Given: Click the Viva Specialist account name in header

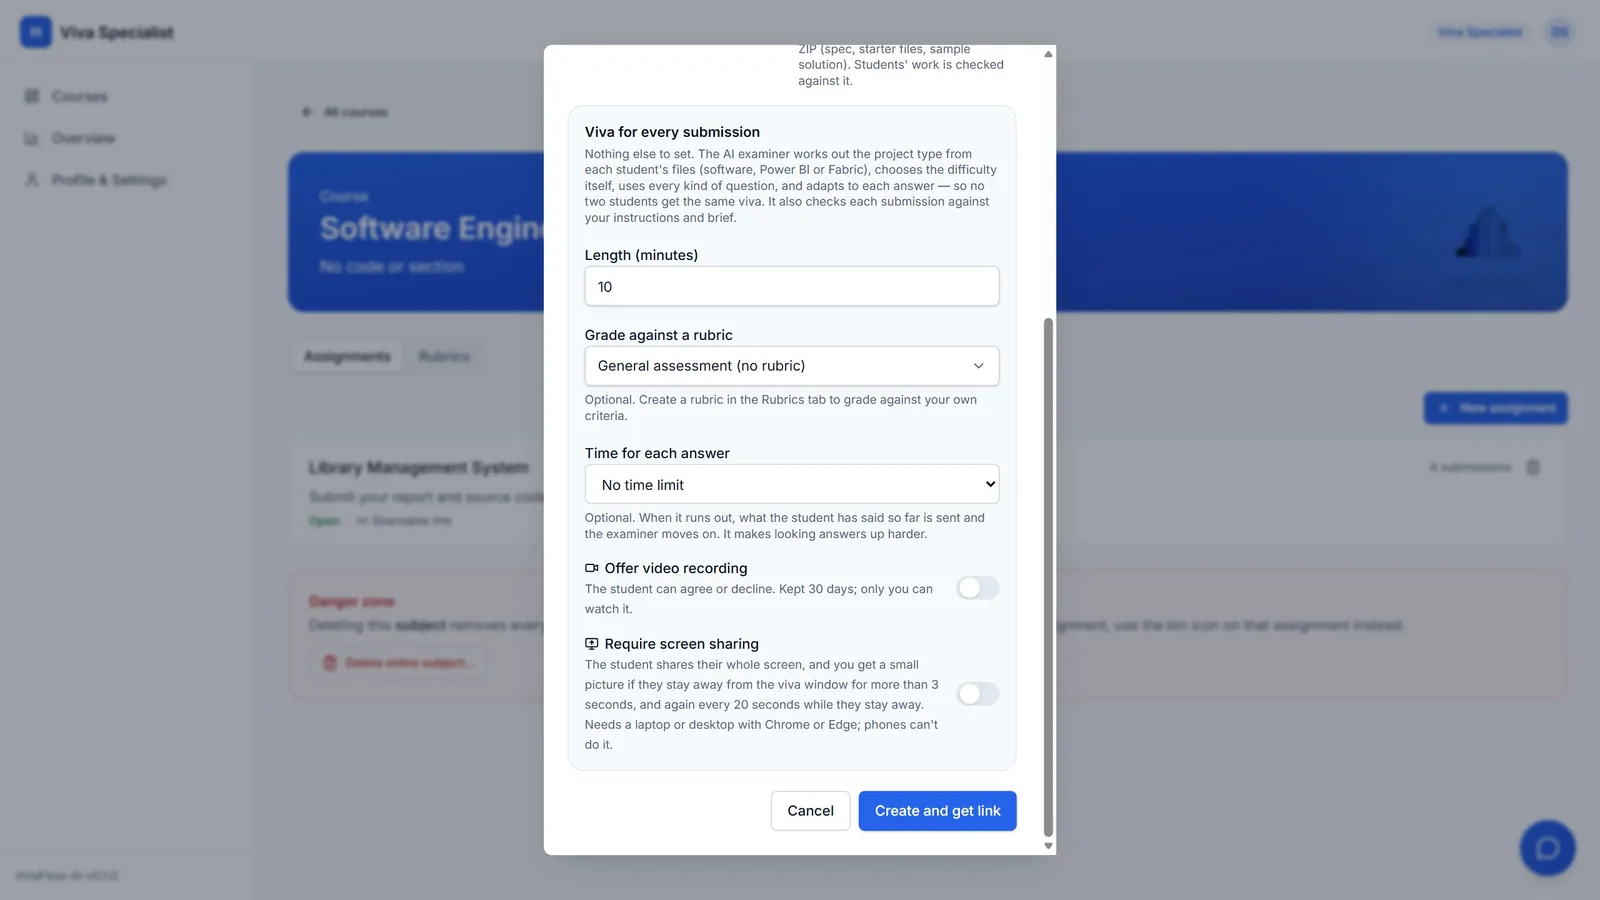Looking at the screenshot, I should [x=1480, y=32].
